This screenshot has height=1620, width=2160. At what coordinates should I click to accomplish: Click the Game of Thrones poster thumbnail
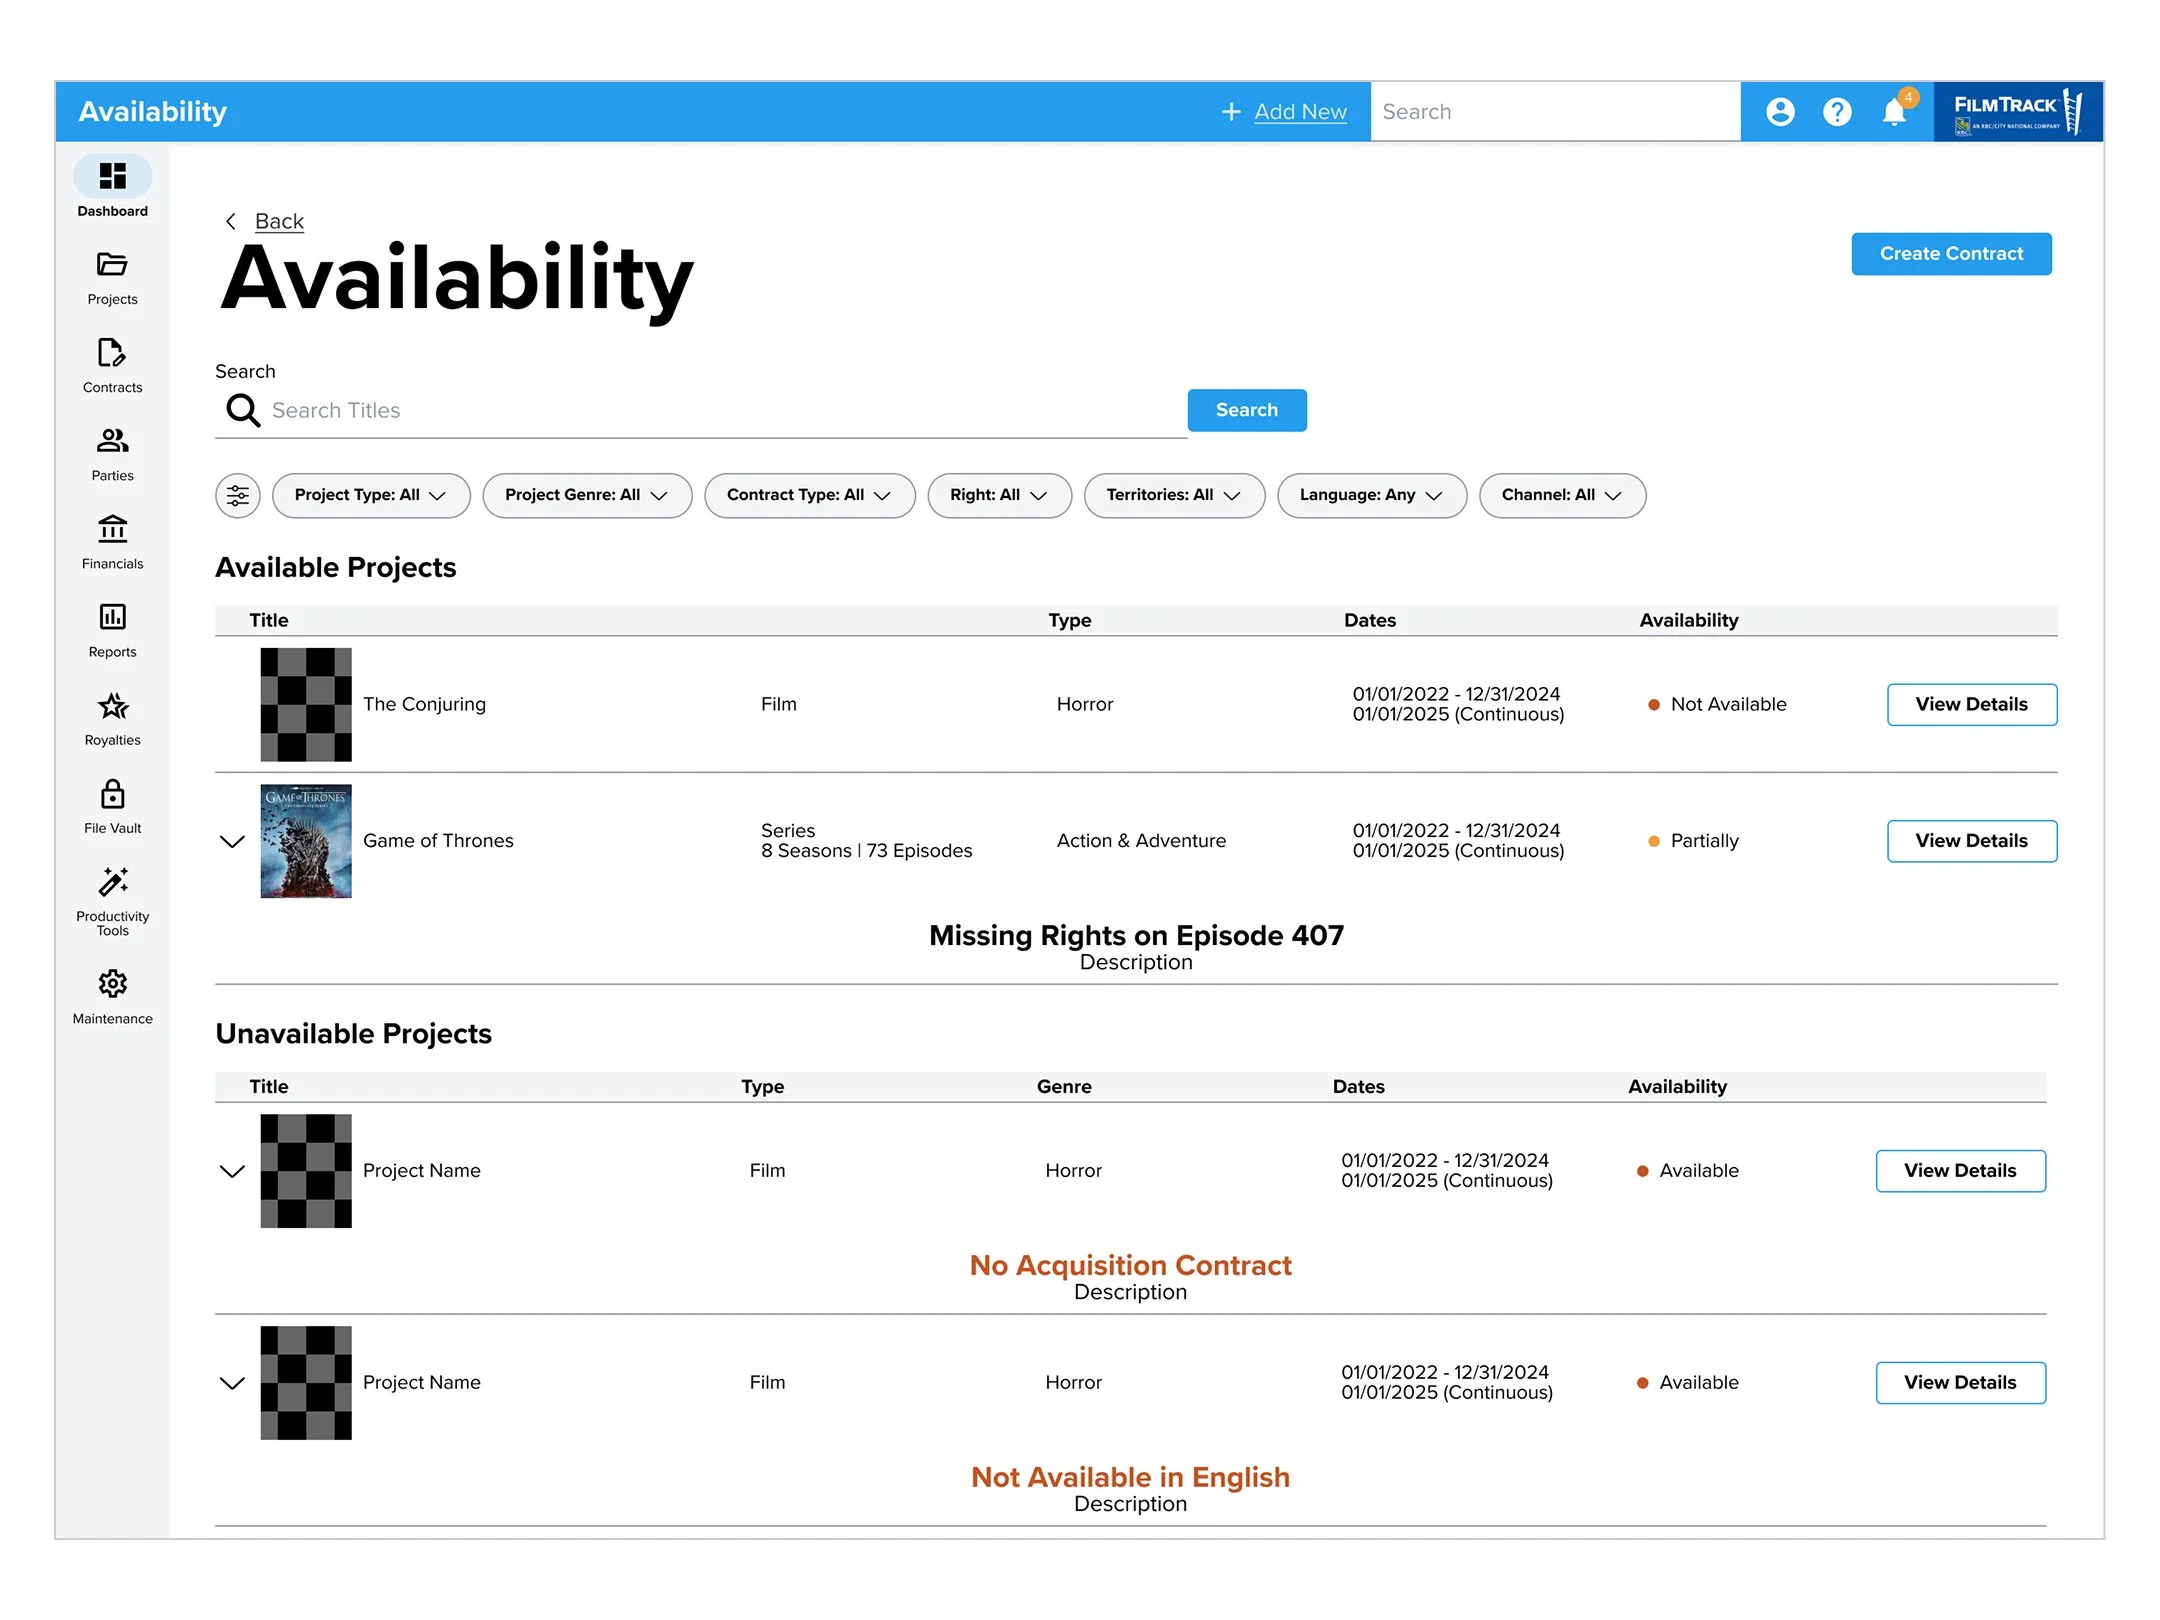click(x=306, y=842)
